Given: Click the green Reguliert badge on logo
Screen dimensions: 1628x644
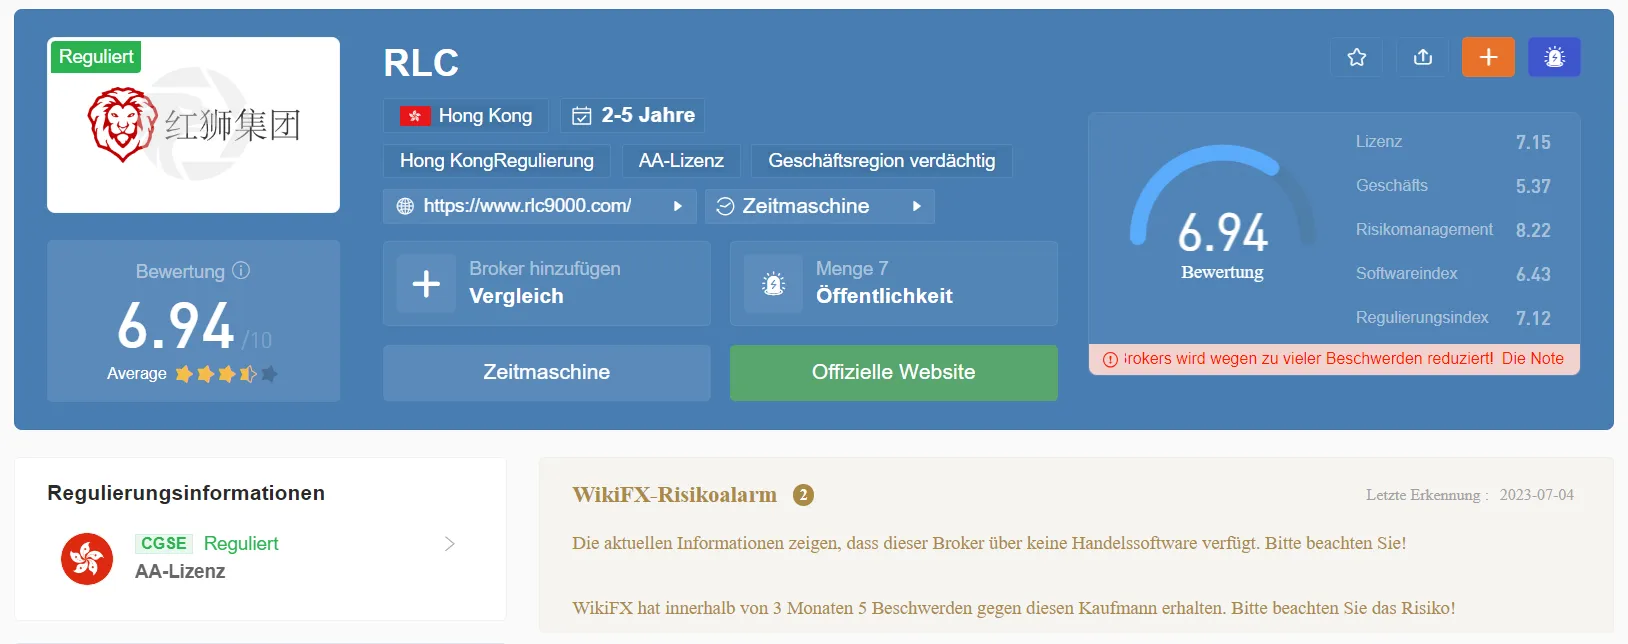Looking at the screenshot, I should tap(96, 57).
